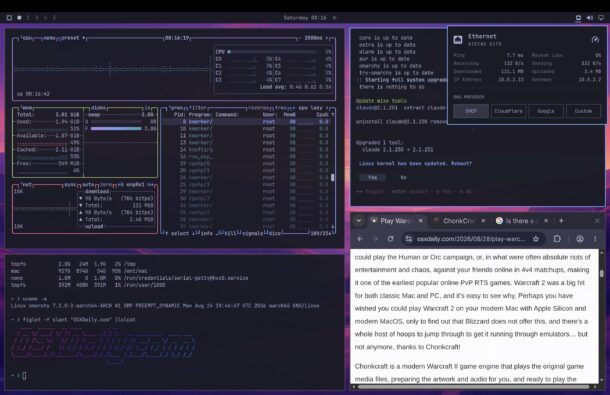The height and width of the screenshot is (395, 610).
Task: Bookmark this page with the star icon
Action: click(536, 239)
